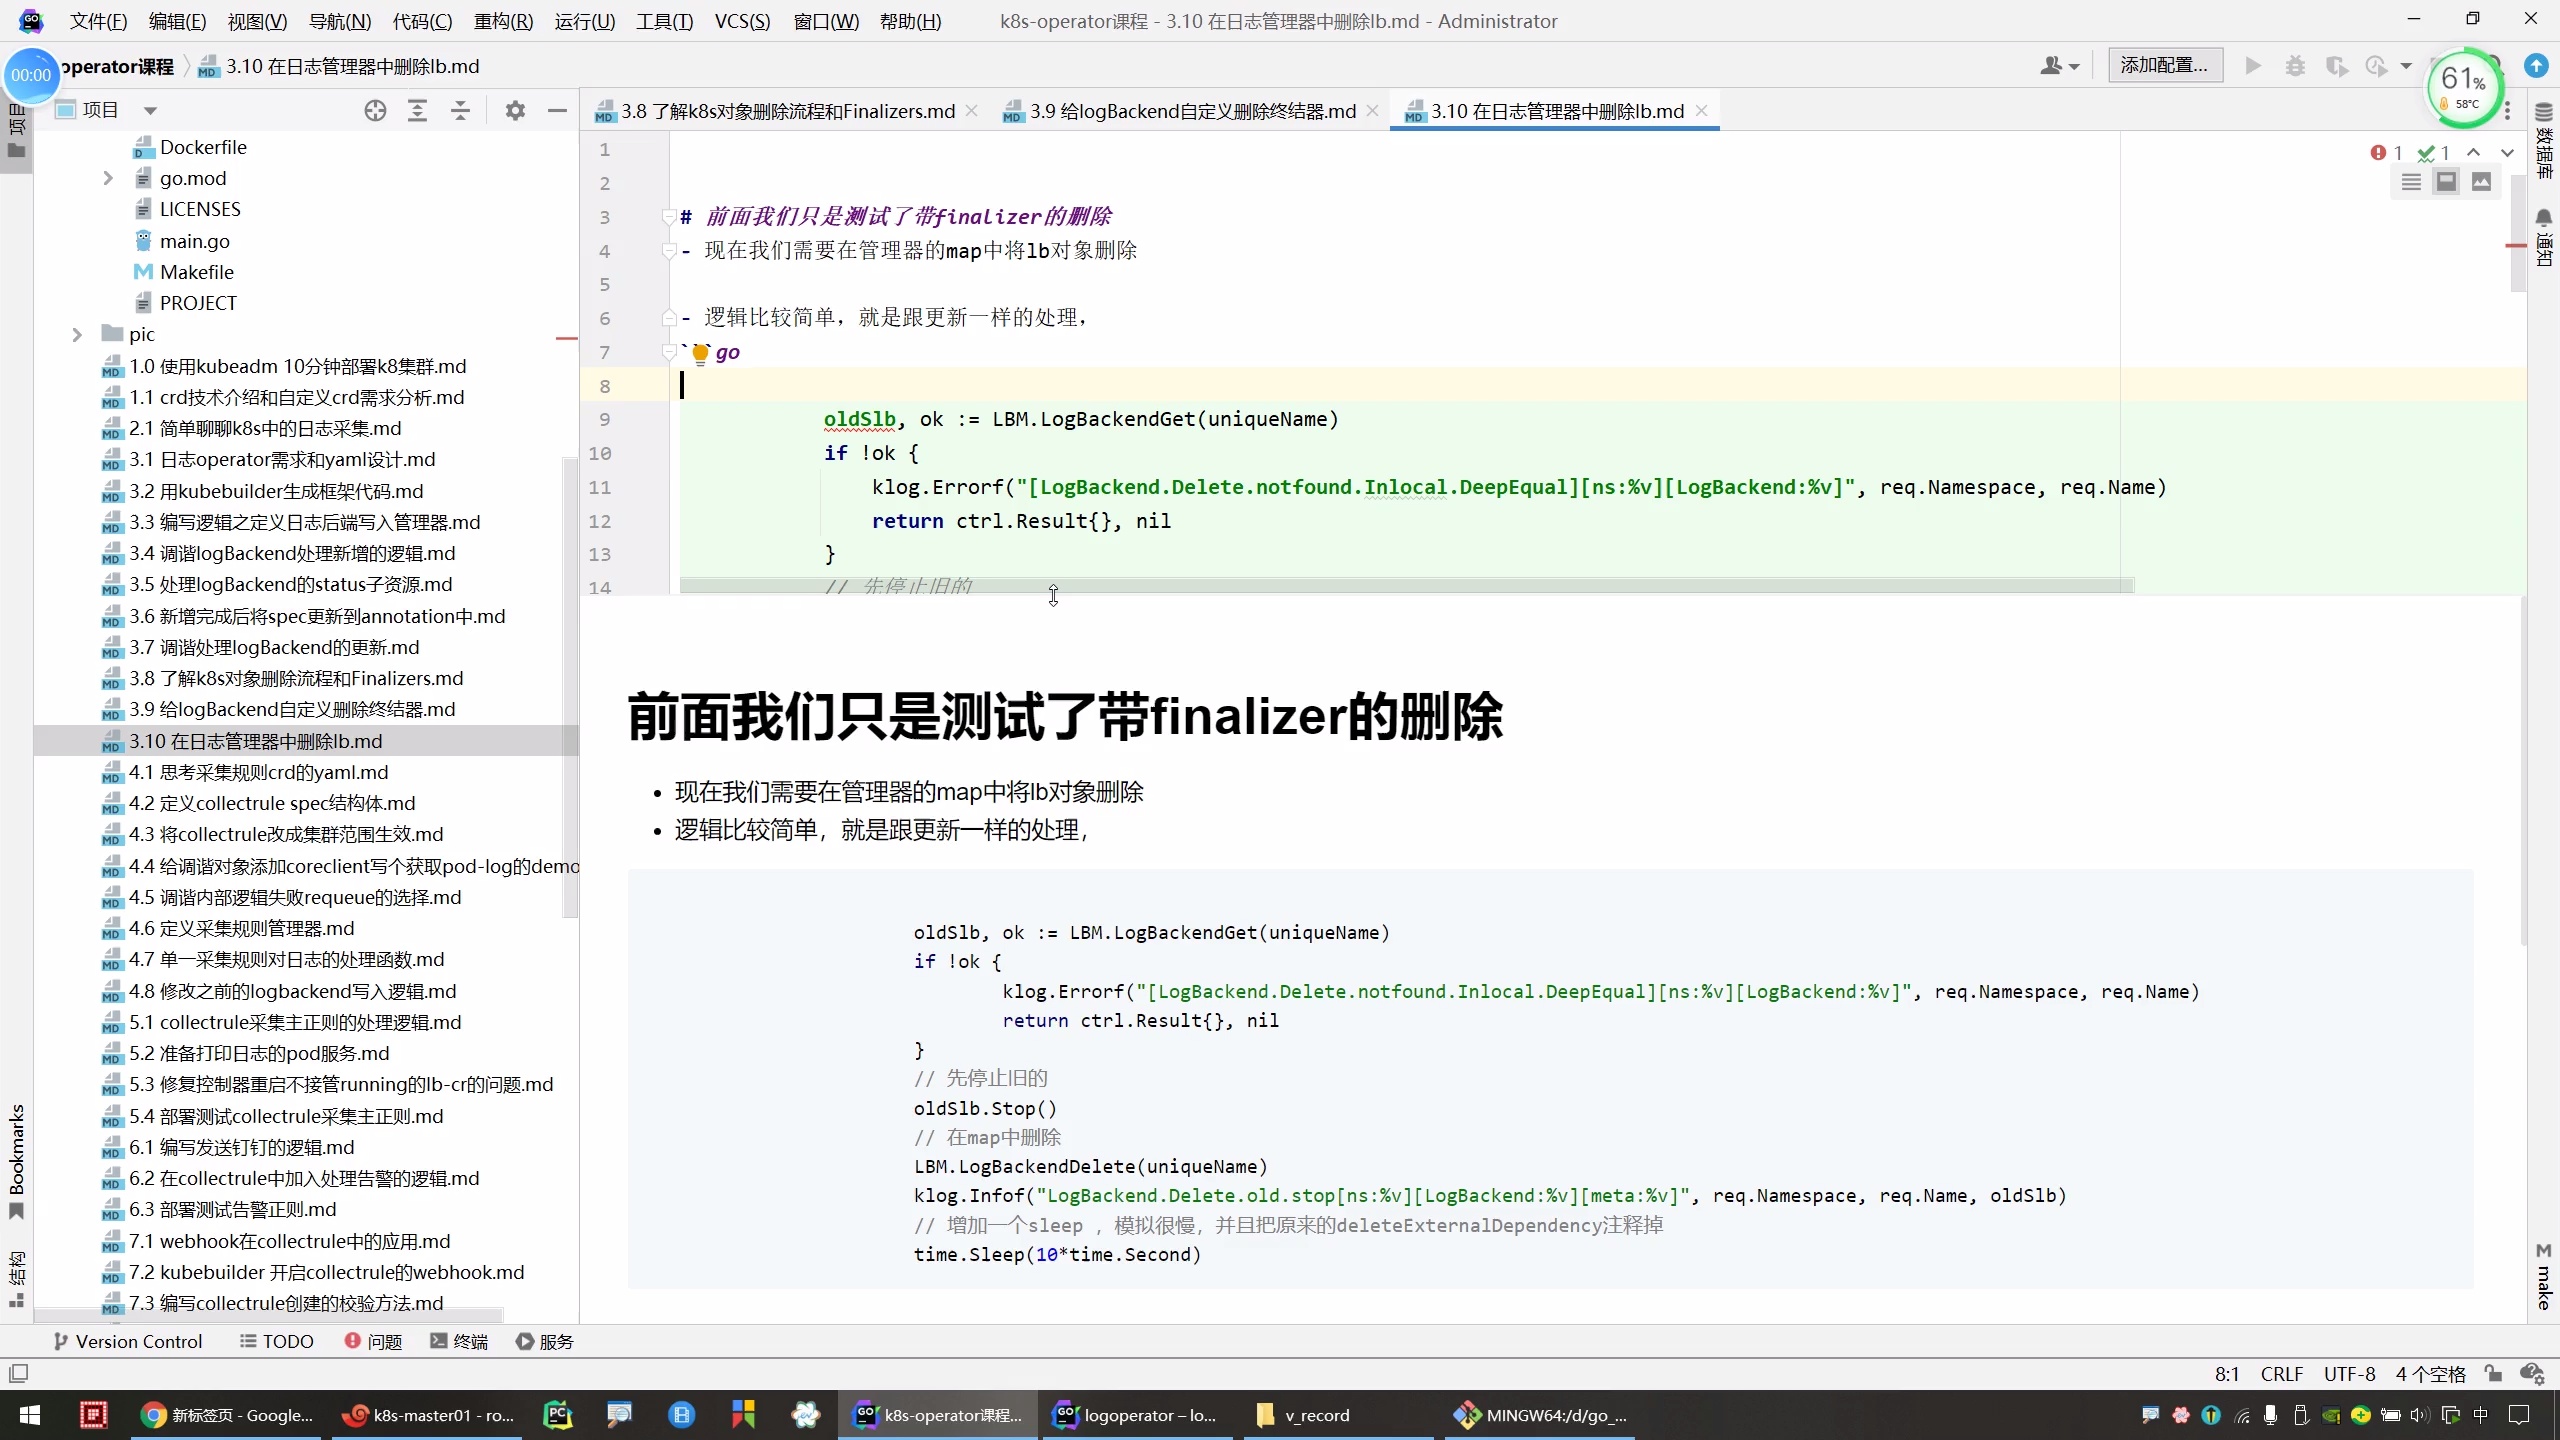The height and width of the screenshot is (1440, 2560).
Task: Open the 数据库 panel on the right sidebar
Action: [x=2543, y=145]
